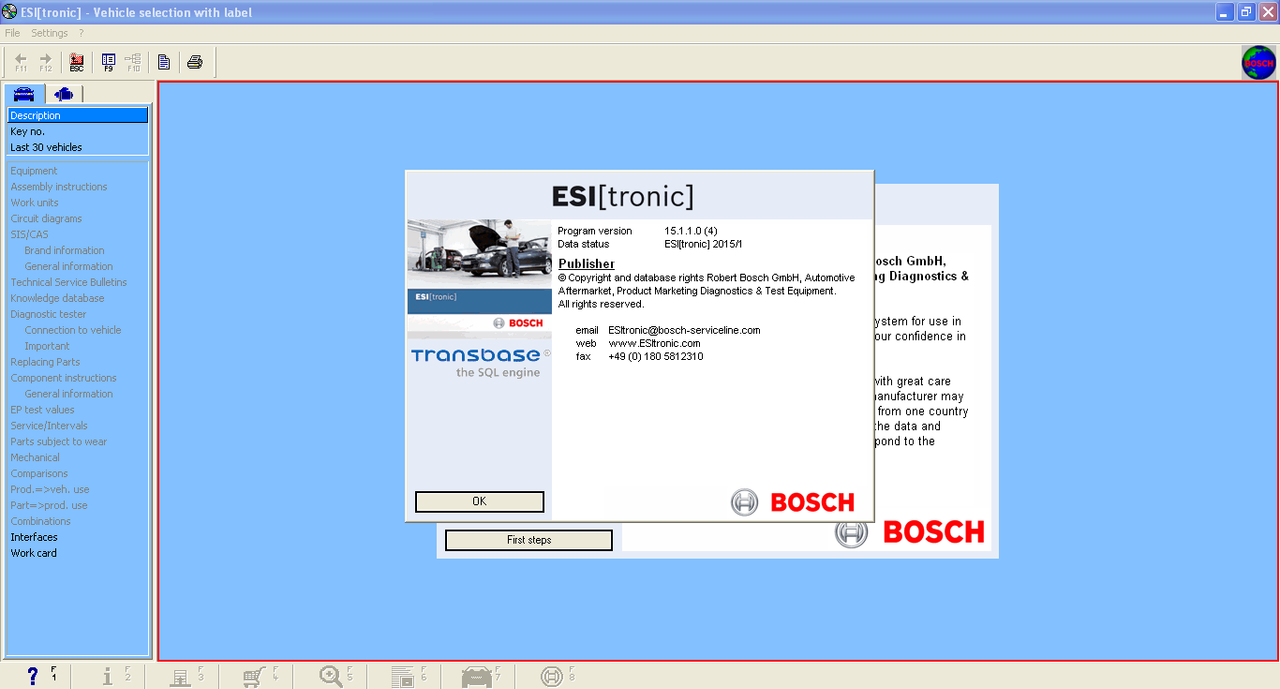Click the F3 building icon
Viewport: 1280px width, 689px height.
coord(180,677)
